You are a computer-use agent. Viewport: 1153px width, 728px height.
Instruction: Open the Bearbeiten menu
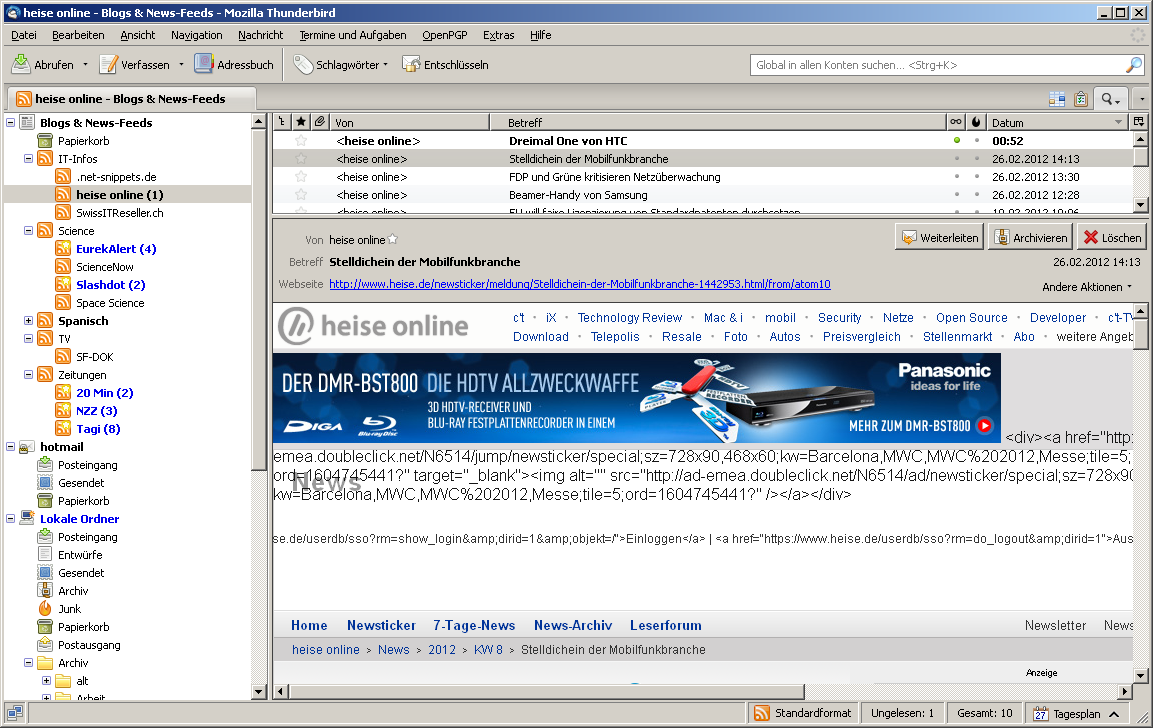point(78,35)
